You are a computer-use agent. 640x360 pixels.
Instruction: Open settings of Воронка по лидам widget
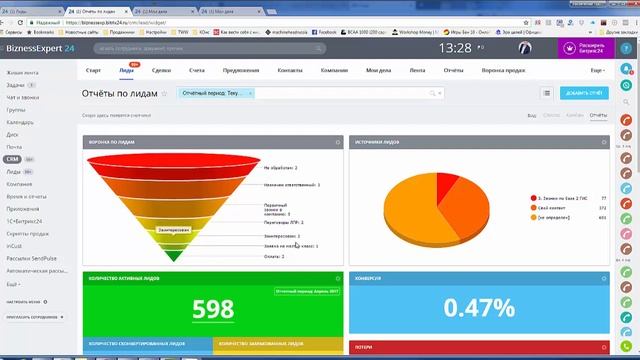tap(338, 142)
